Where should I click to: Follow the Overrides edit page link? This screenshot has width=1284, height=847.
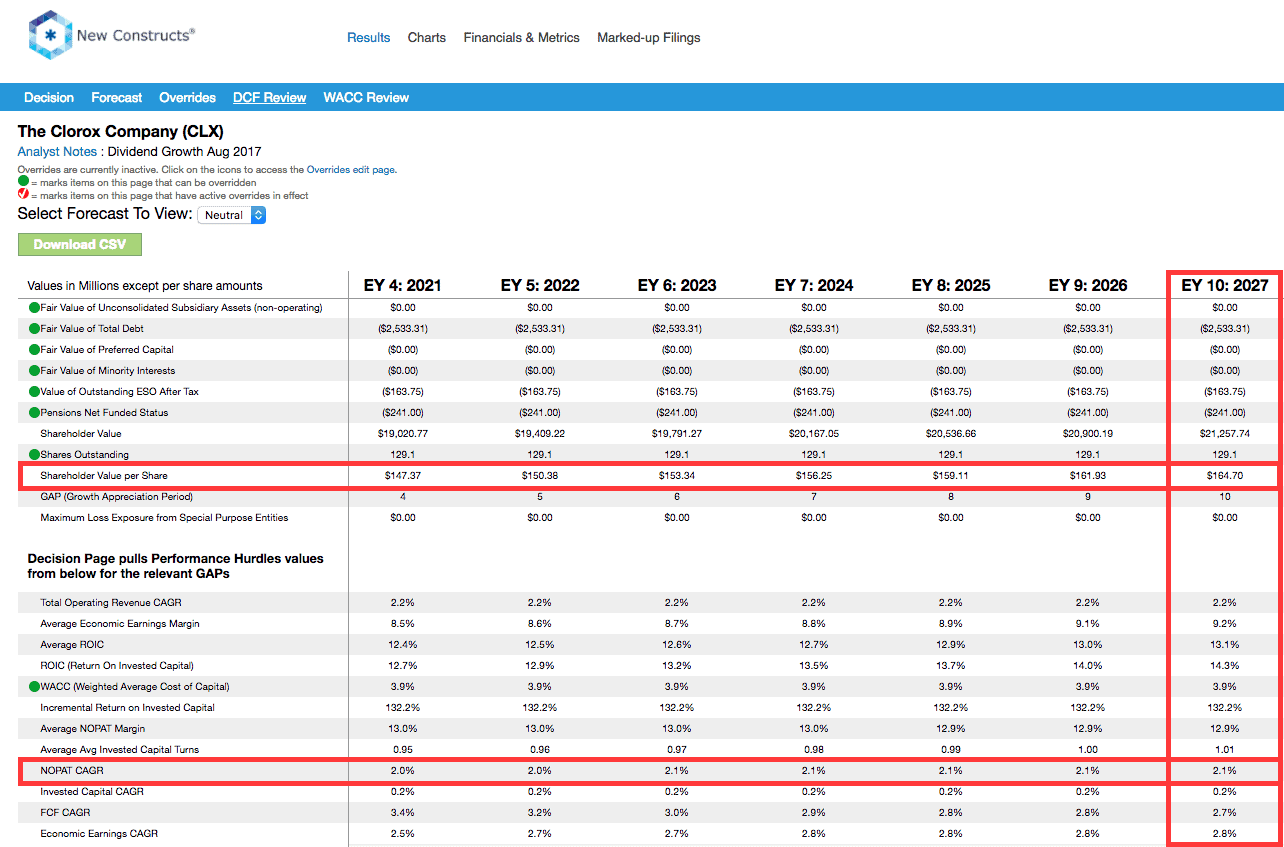point(350,170)
